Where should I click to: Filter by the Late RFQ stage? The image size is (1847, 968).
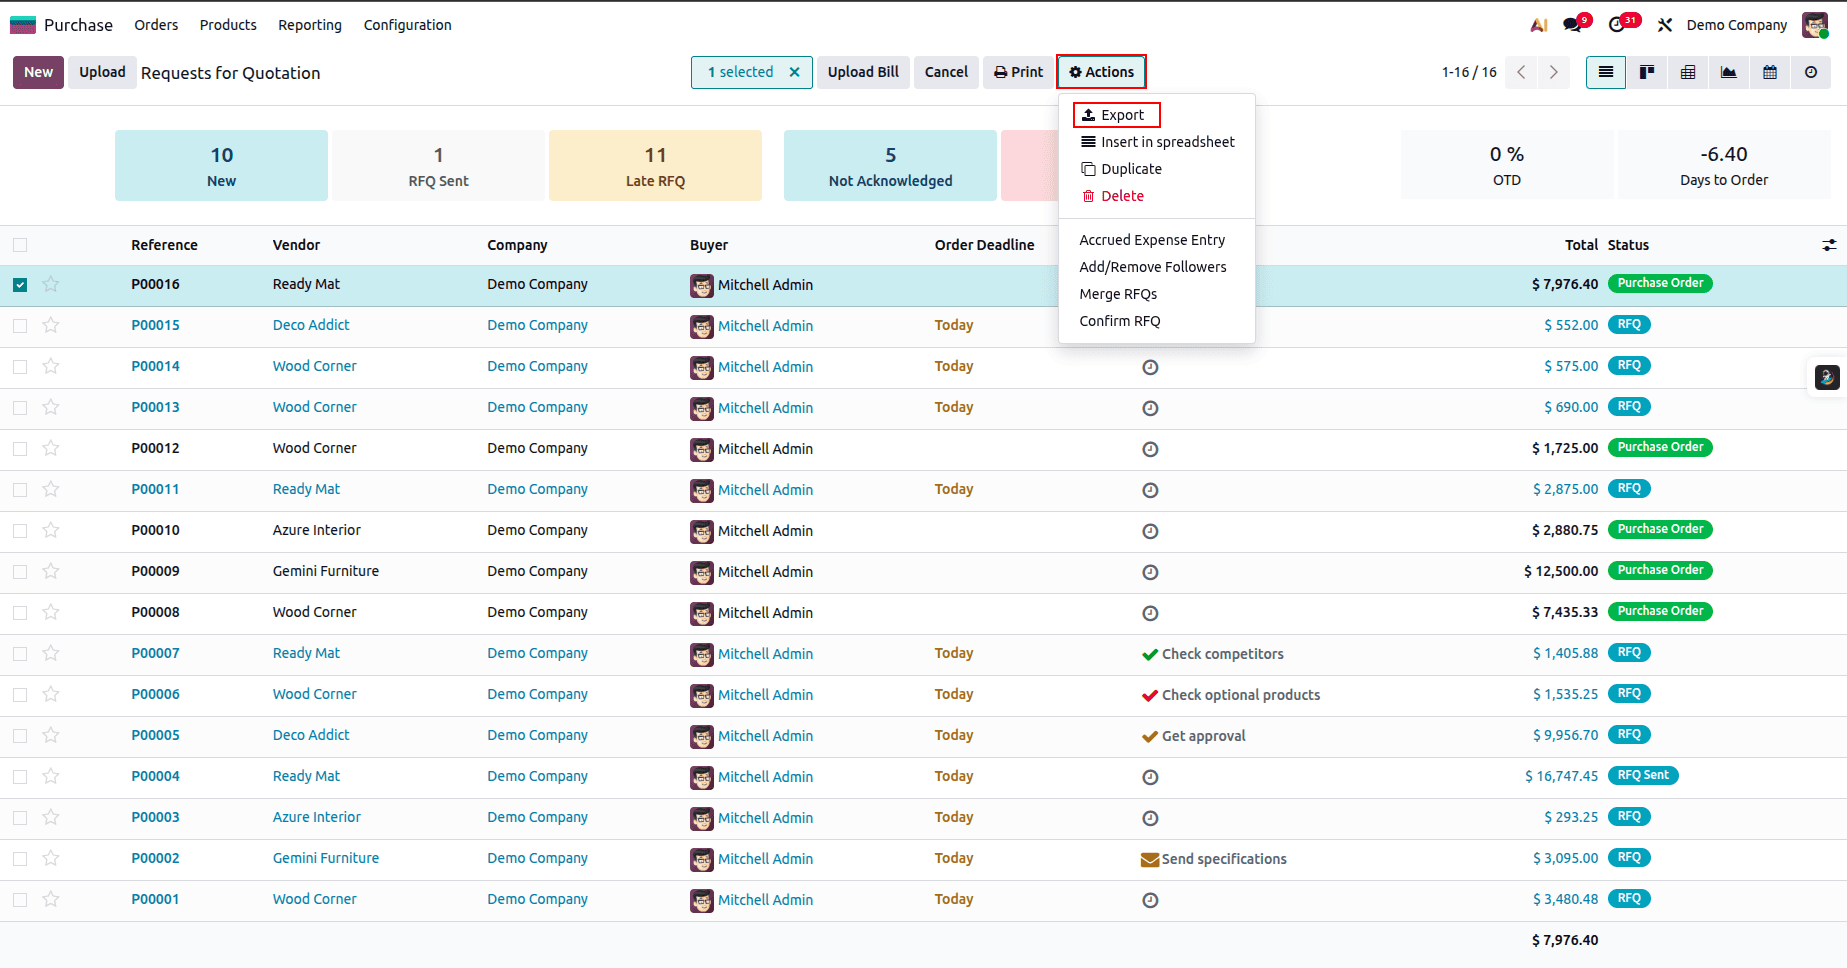pyautogui.click(x=655, y=165)
